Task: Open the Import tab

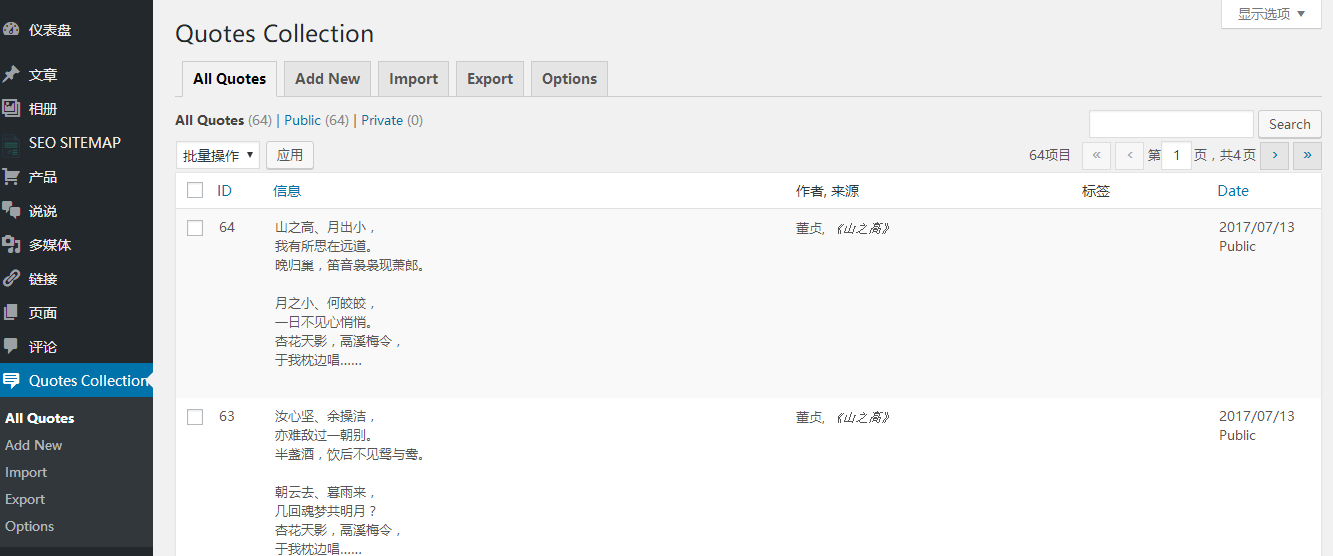Action: 413,79
